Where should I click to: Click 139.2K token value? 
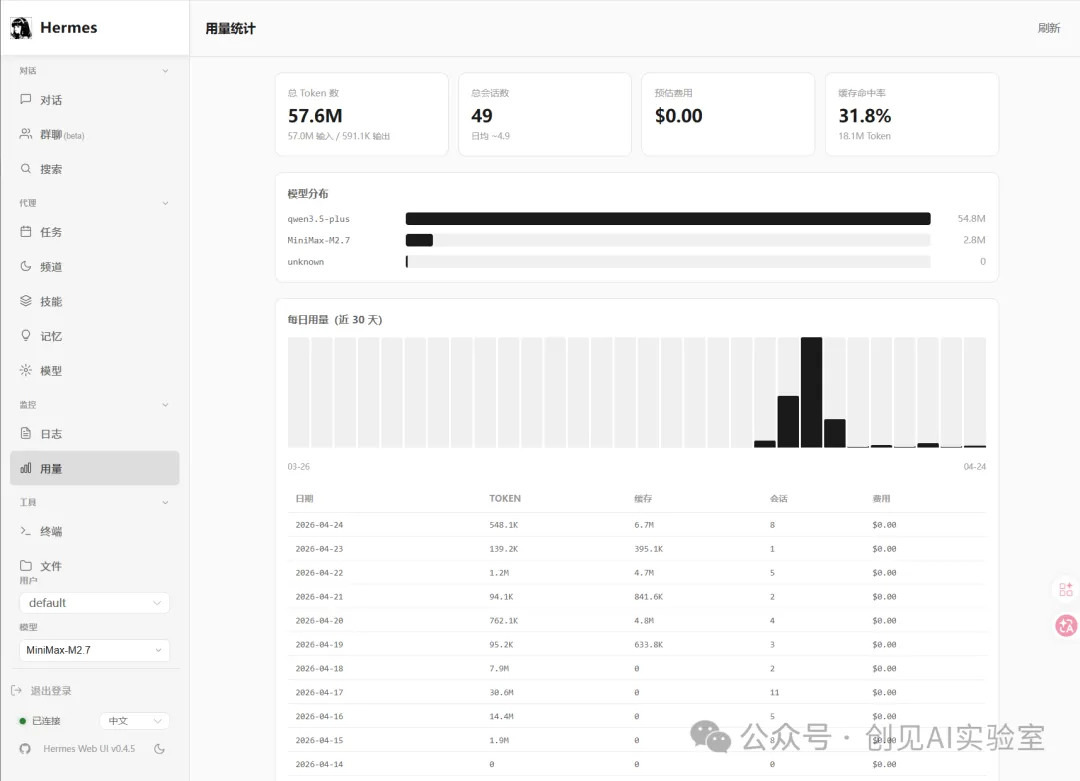tap(503, 549)
